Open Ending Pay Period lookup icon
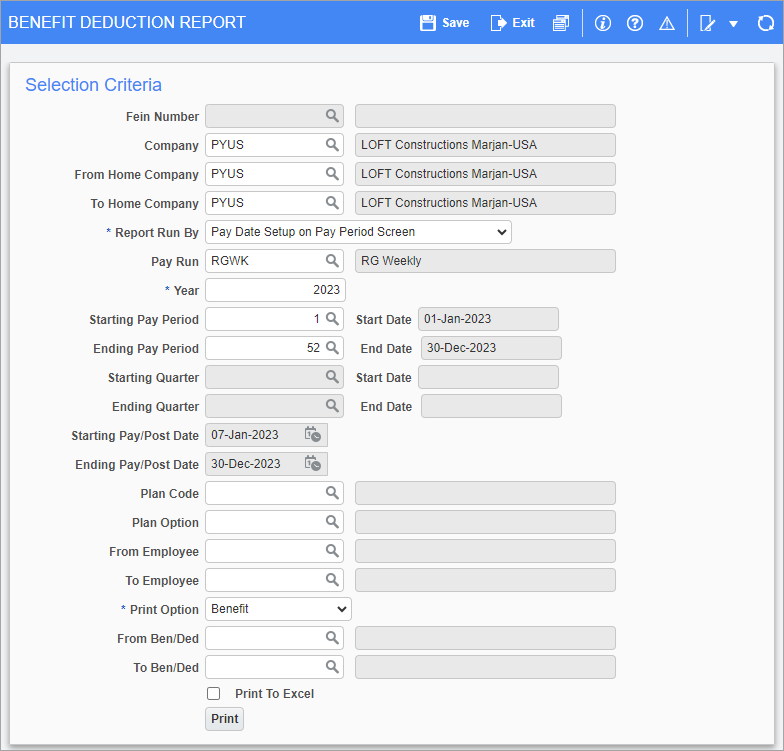Screen dimensions: 784x751 click(332, 348)
